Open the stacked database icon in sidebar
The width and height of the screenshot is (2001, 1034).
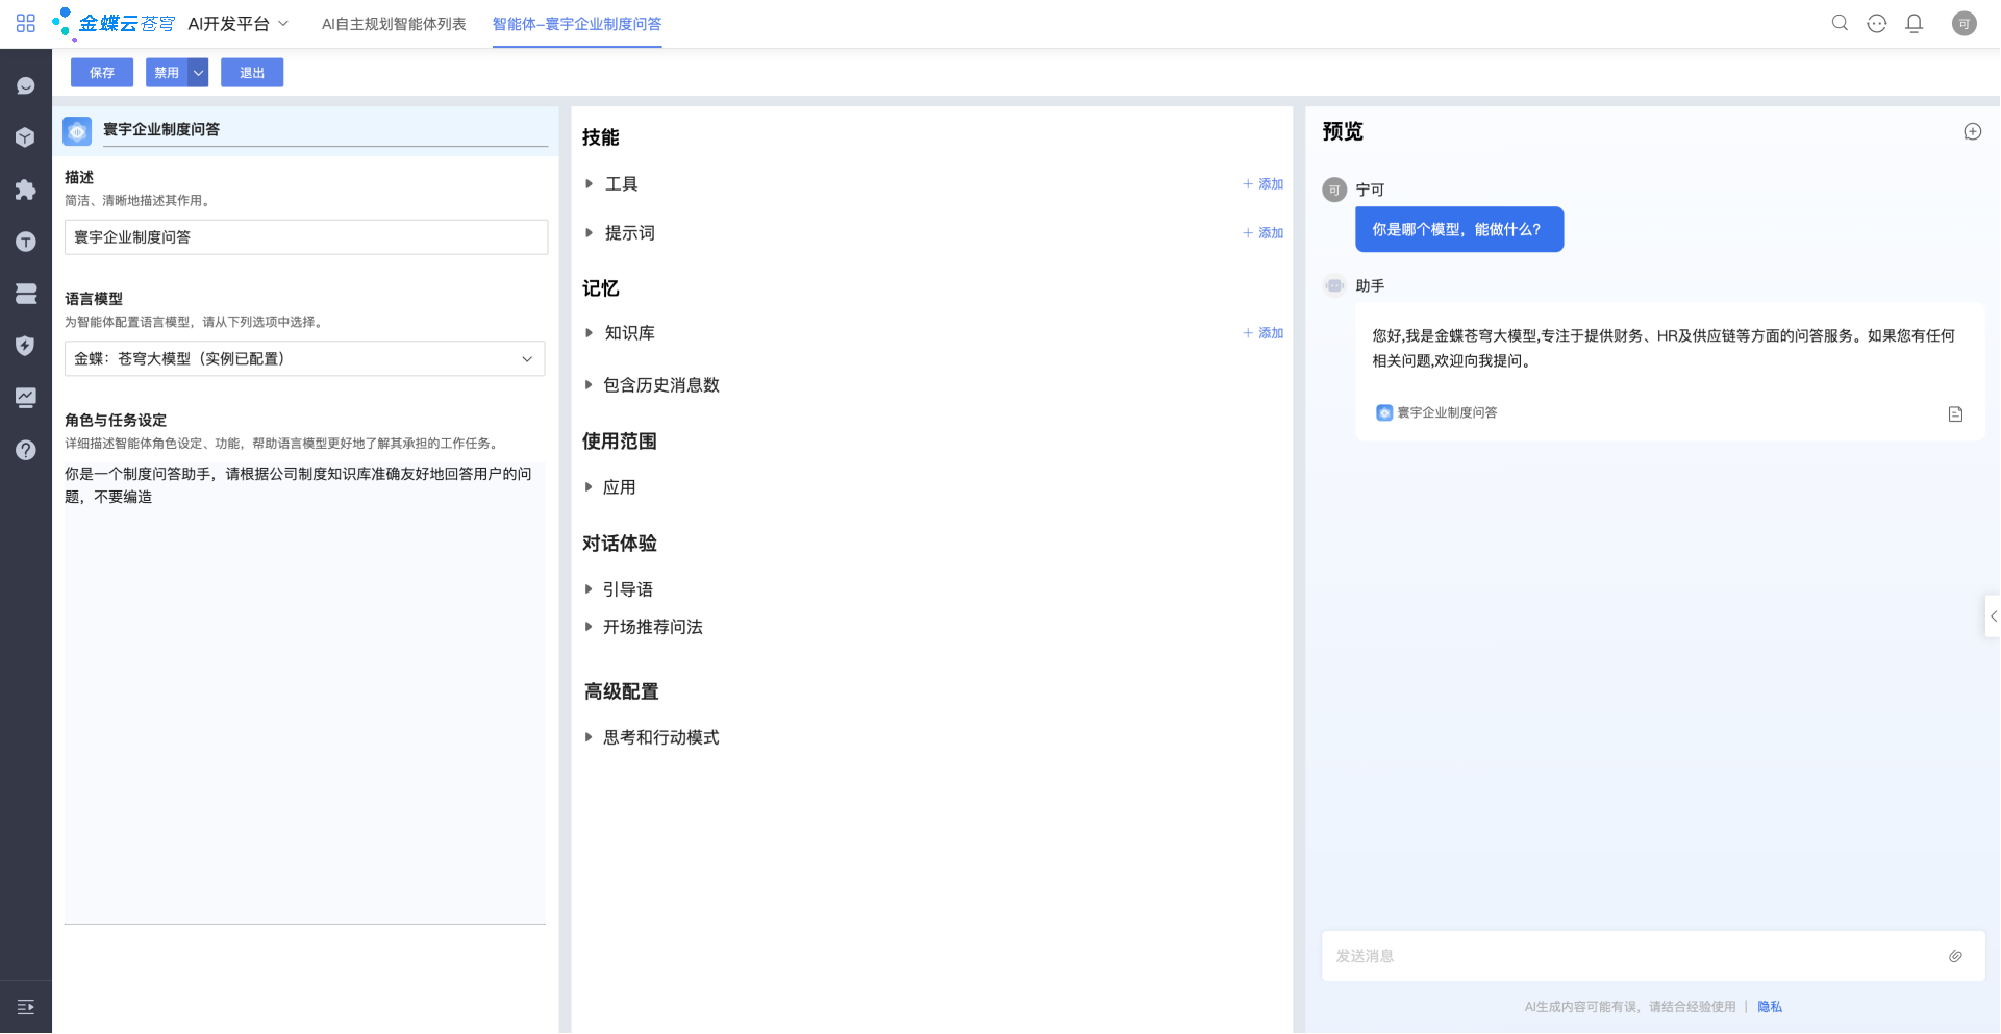tap(26, 294)
